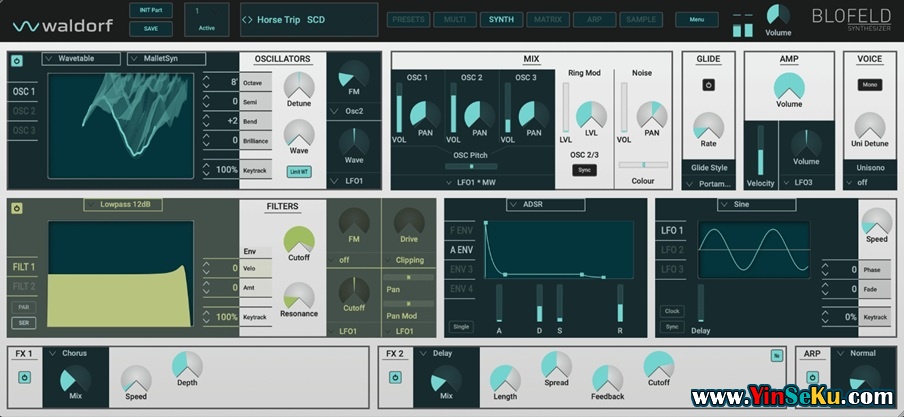This screenshot has height=417, width=904.
Task: Click the FX 2 power icon
Action: 395,377
